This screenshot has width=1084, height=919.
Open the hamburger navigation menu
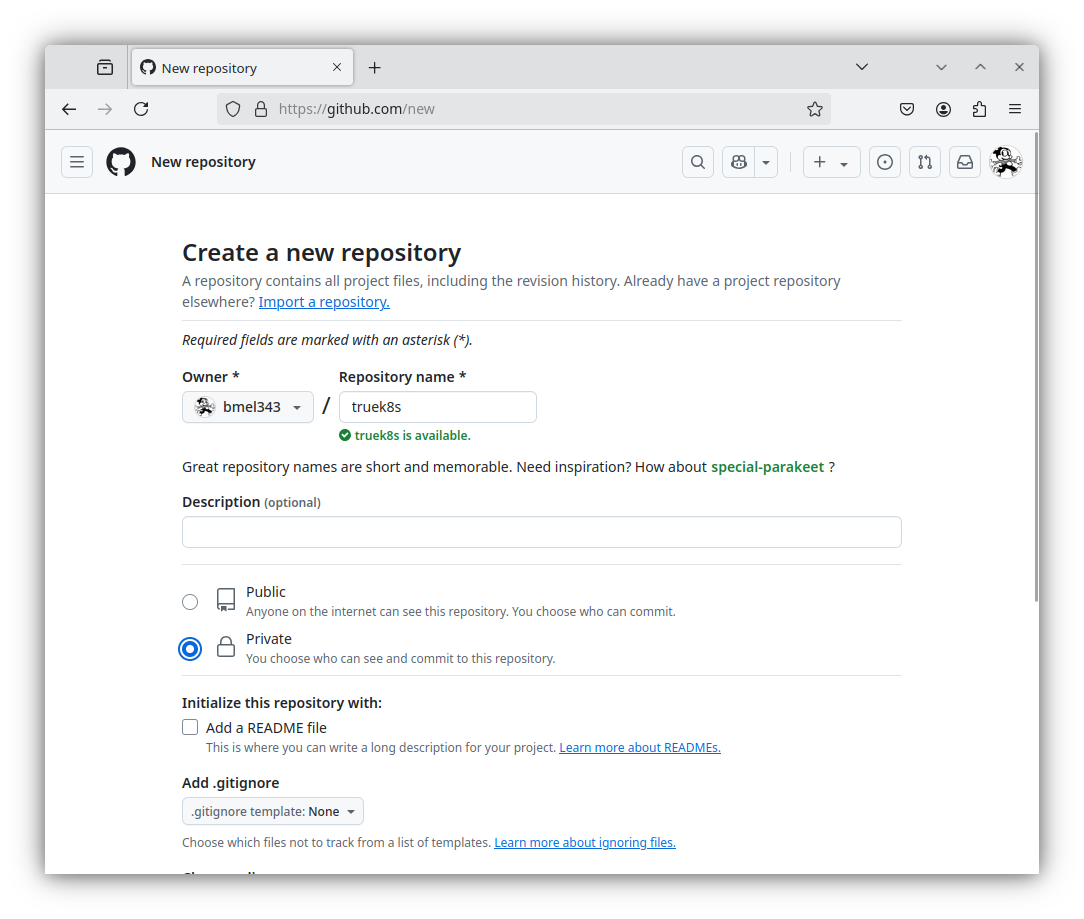(77, 162)
